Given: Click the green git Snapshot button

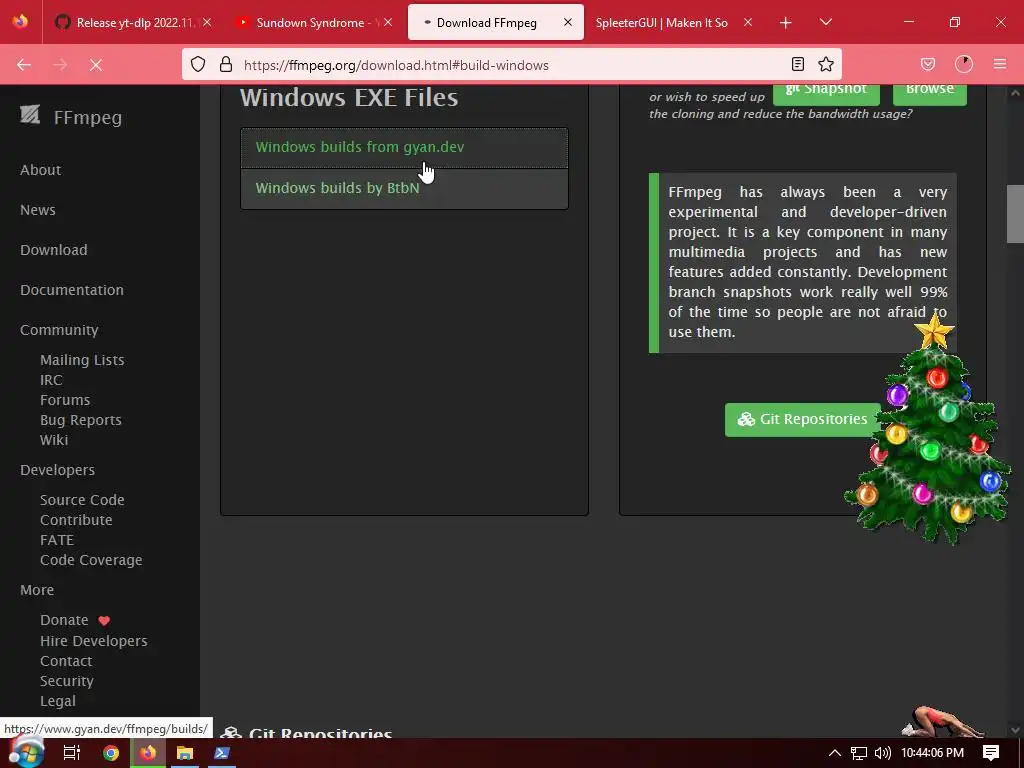Looking at the screenshot, I should (826, 93).
